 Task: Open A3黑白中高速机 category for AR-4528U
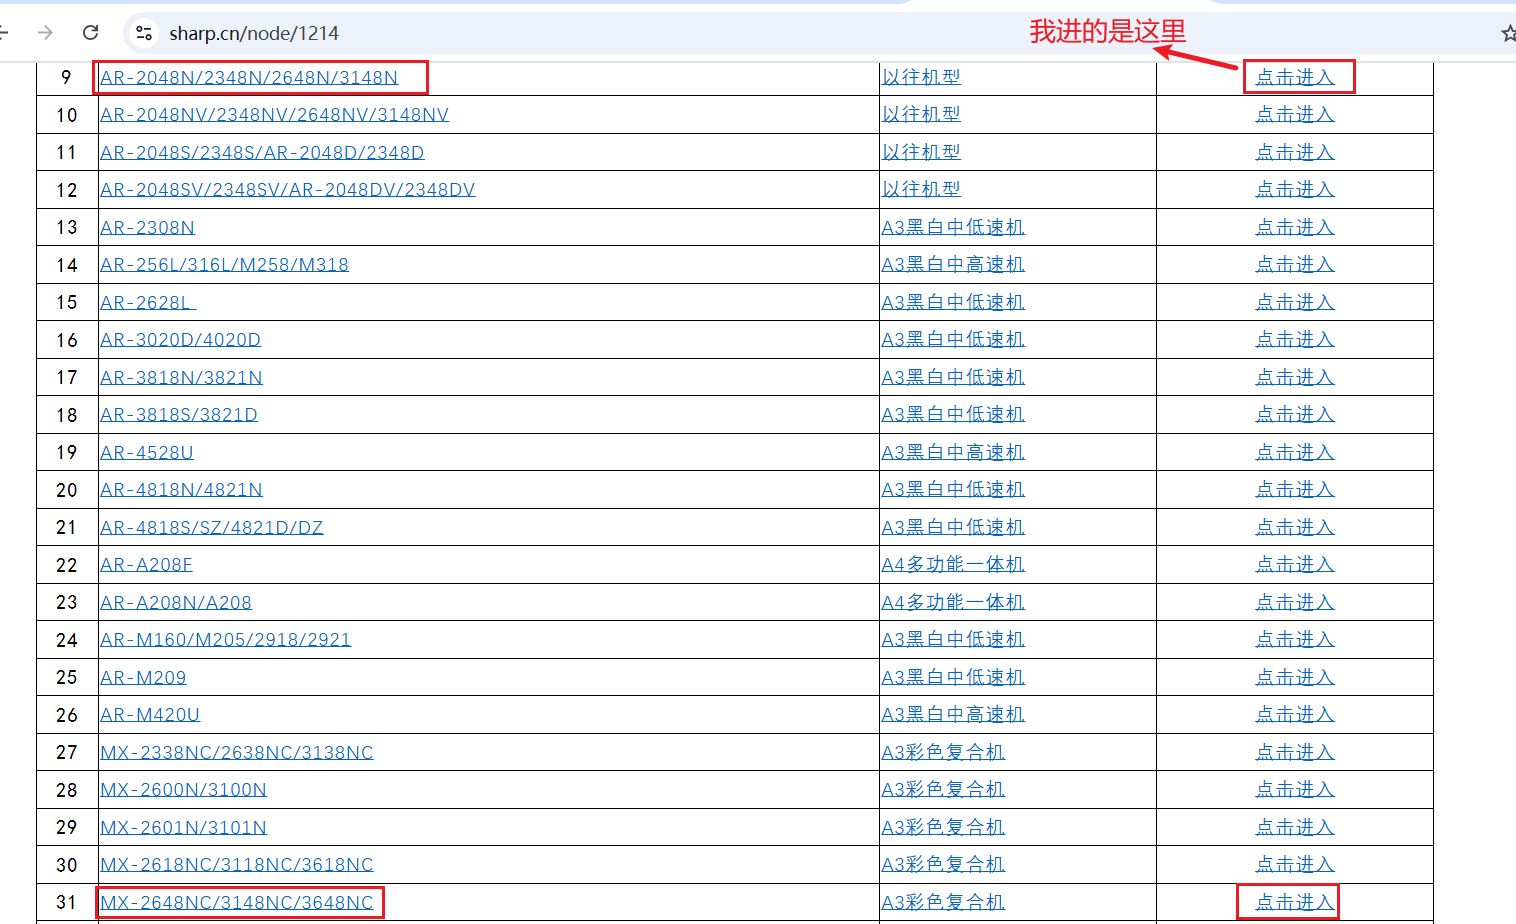pyautogui.click(x=953, y=452)
